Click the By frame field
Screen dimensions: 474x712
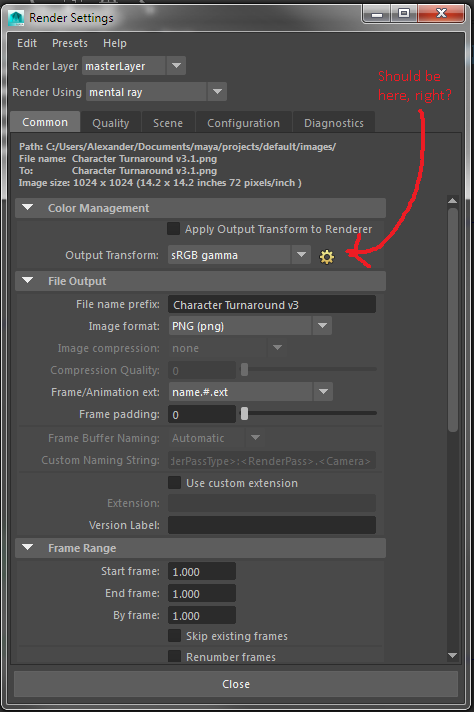(202, 615)
